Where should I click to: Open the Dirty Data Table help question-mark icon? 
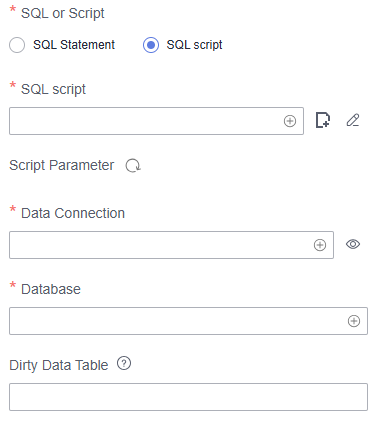pyautogui.click(x=124, y=363)
